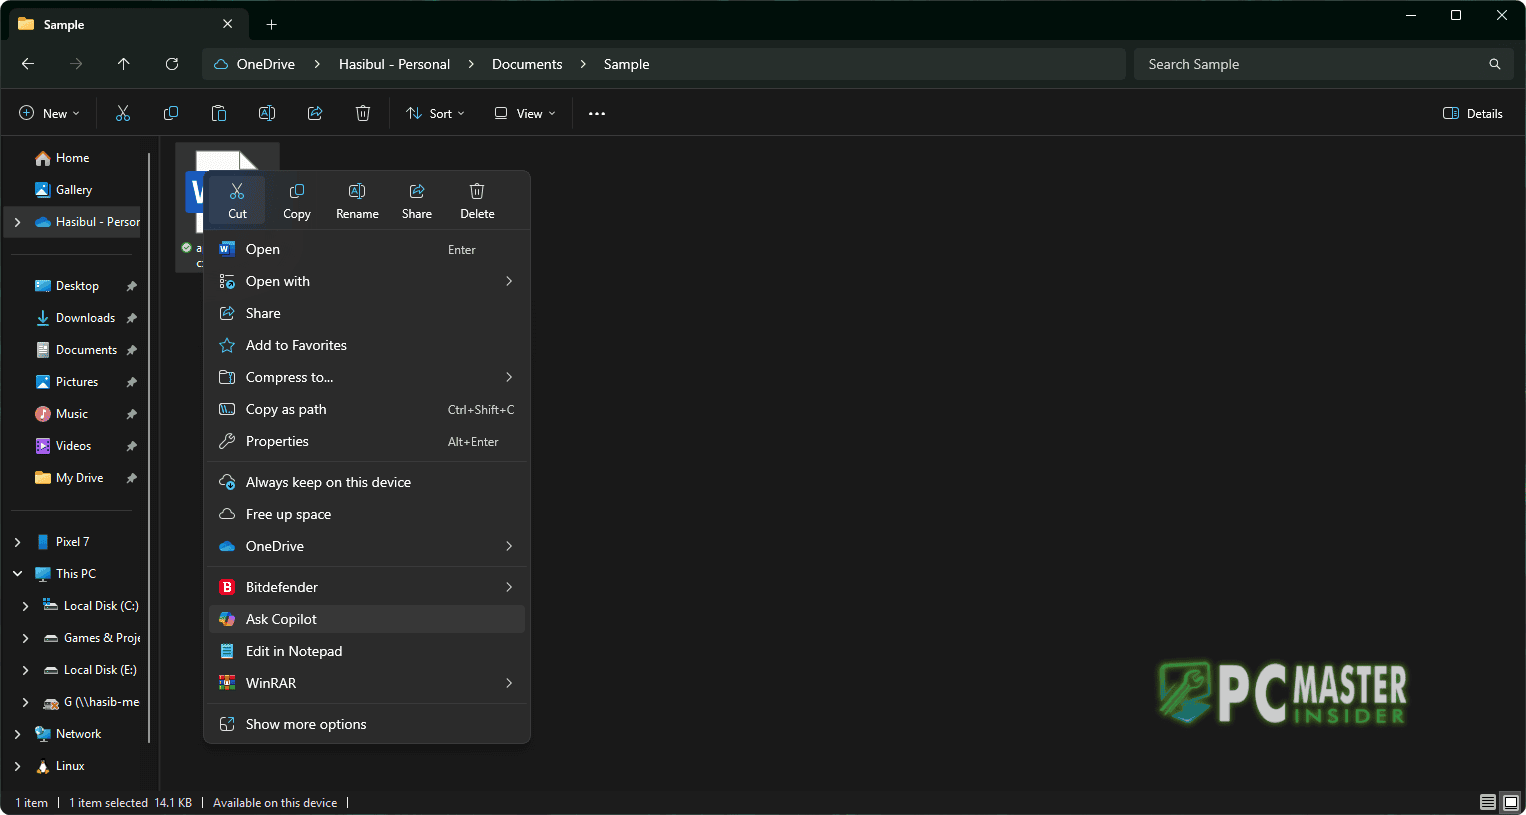Click the toolbar Rename icon
The width and height of the screenshot is (1526, 815).
pyautogui.click(x=267, y=114)
